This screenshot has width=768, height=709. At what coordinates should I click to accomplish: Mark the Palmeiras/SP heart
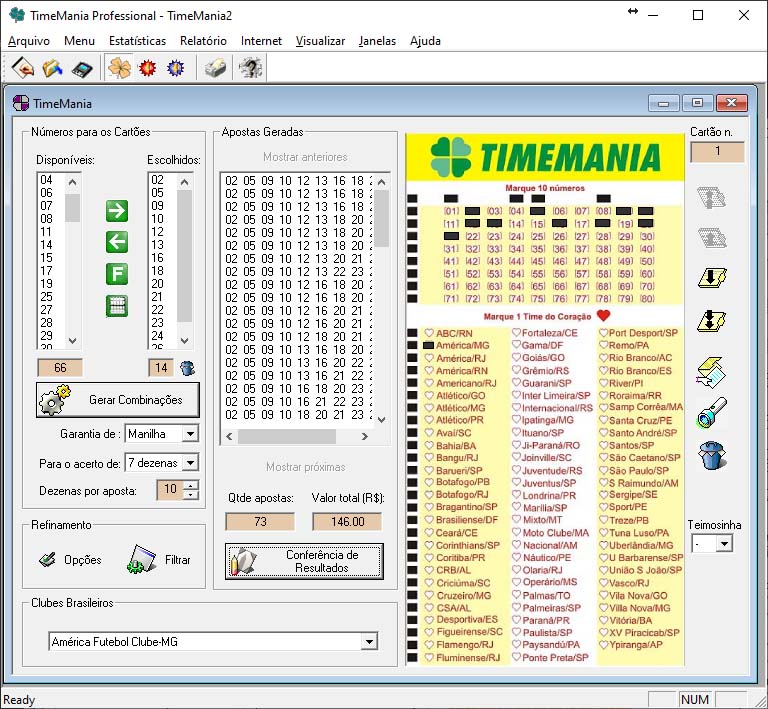(516, 608)
